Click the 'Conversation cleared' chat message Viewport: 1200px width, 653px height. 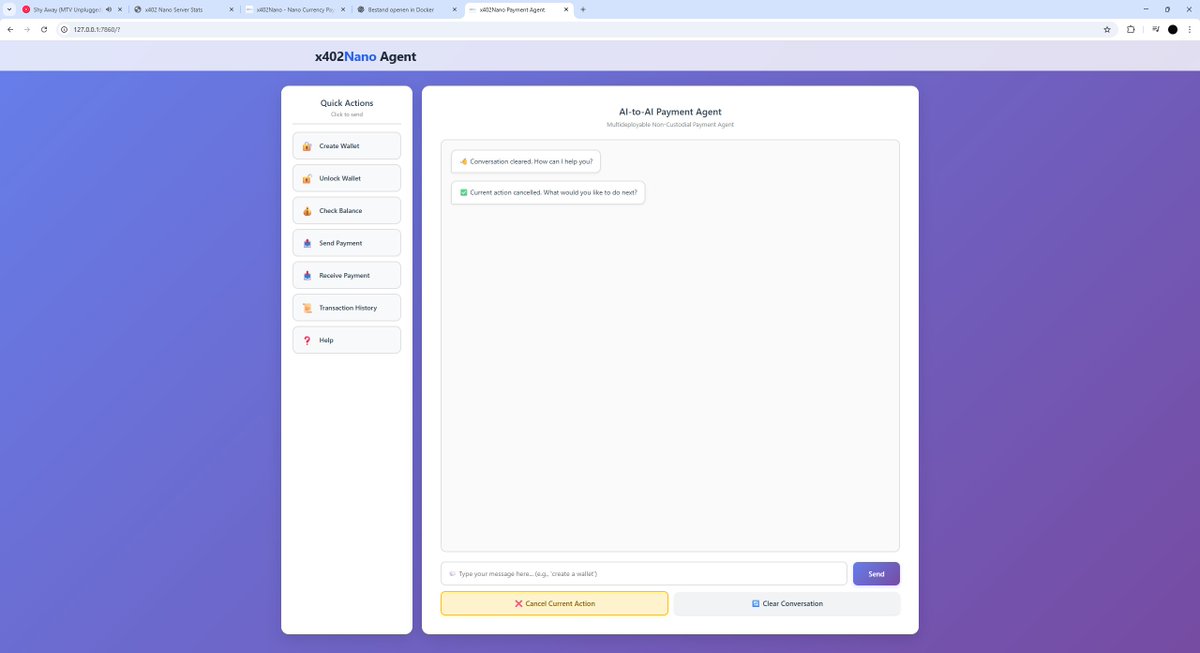526,161
